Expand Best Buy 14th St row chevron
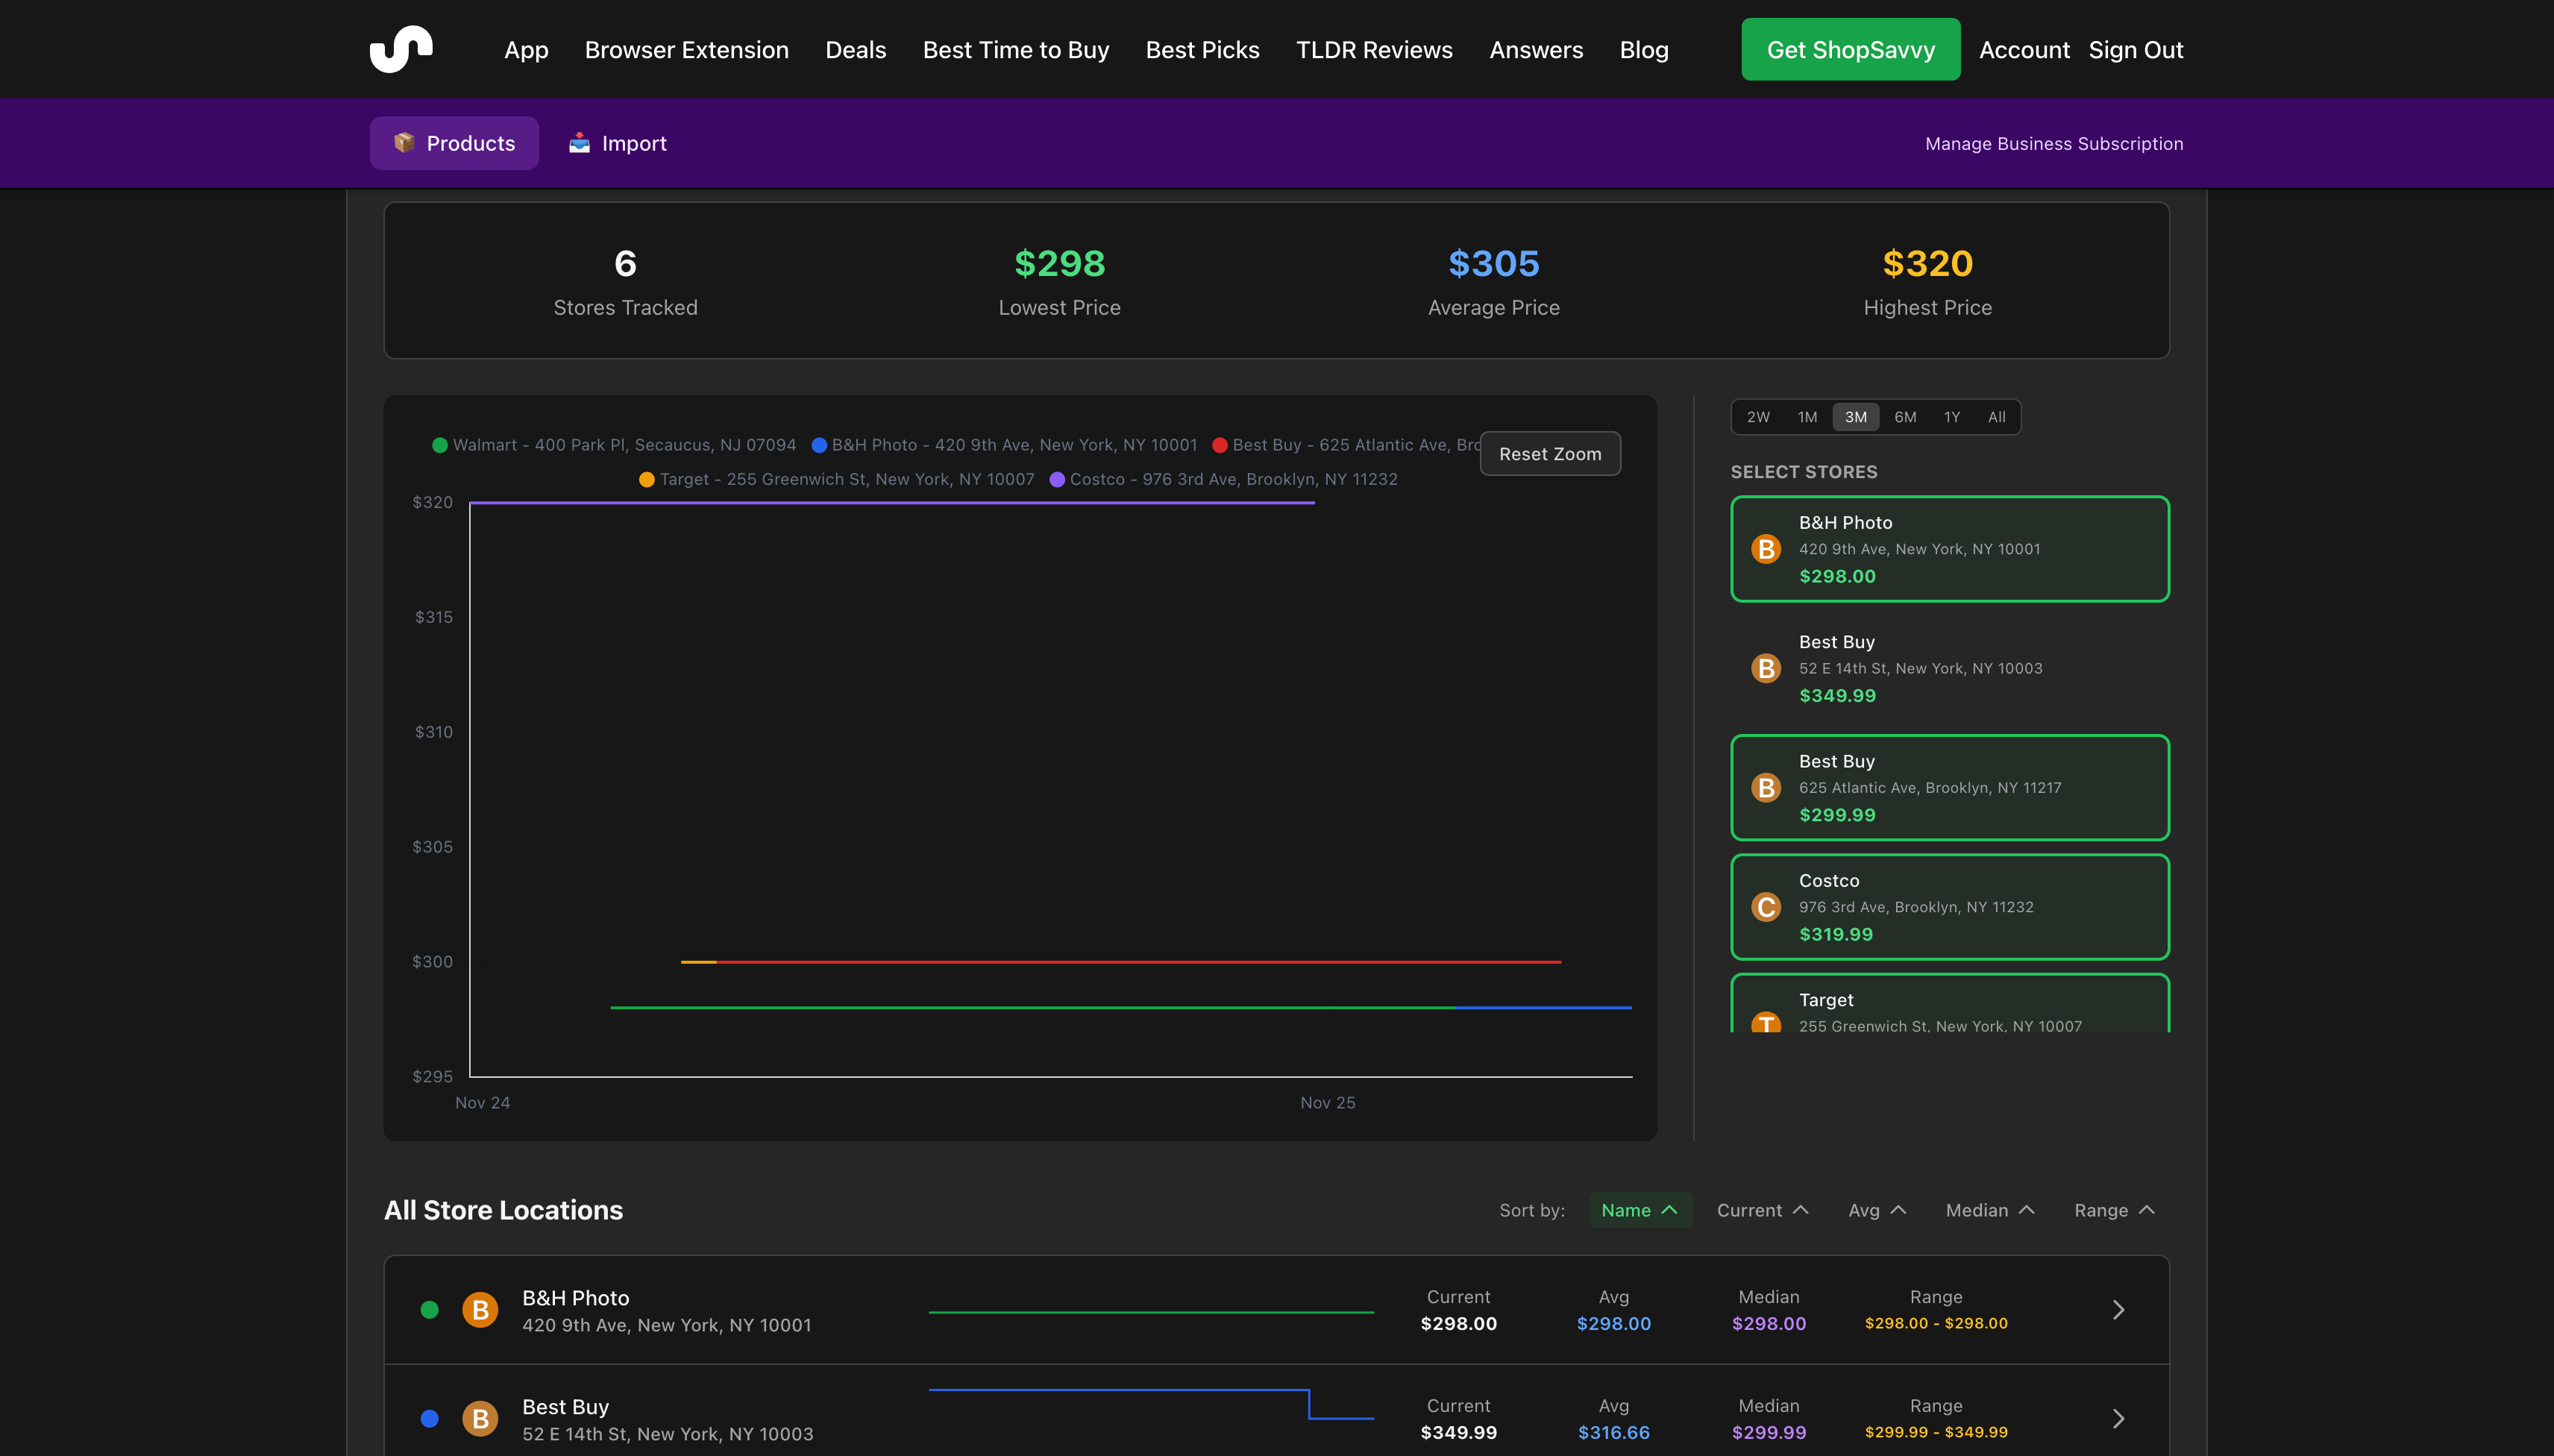The image size is (2554, 1456). pos(2118,1418)
